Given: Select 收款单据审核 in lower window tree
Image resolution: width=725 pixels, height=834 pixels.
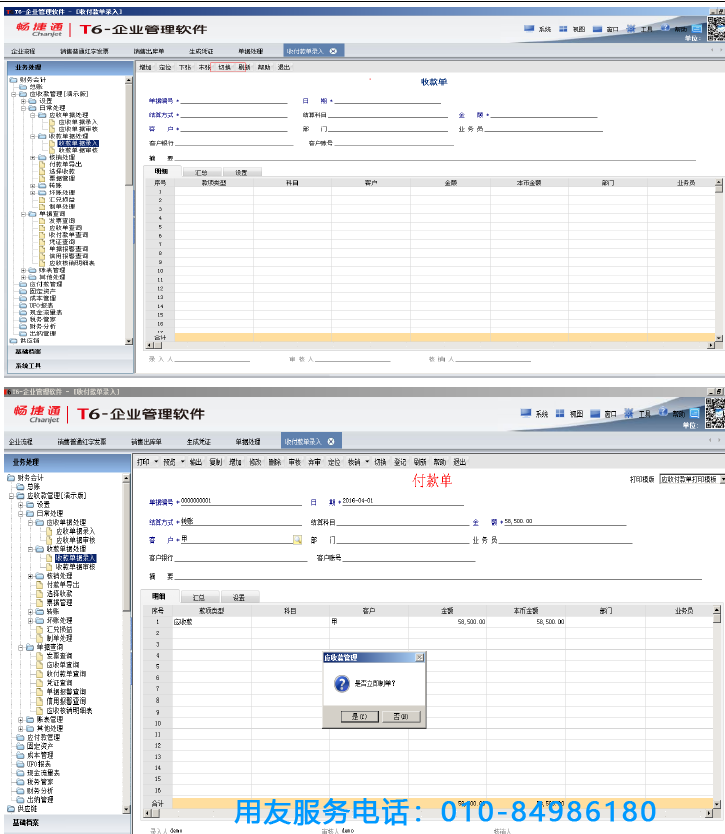Looking at the screenshot, I should click(x=76, y=567).
